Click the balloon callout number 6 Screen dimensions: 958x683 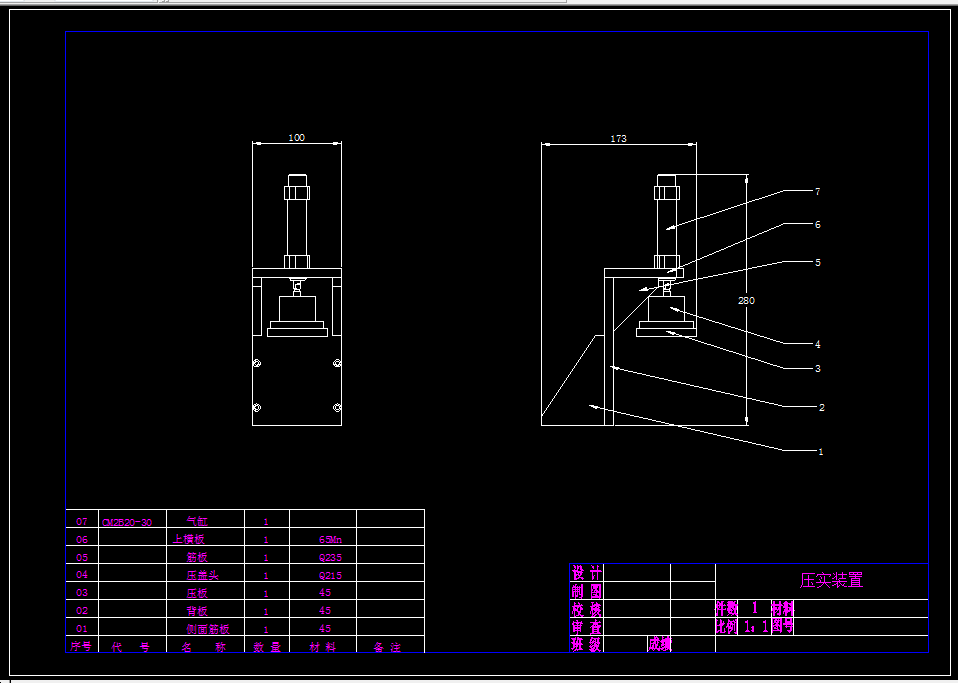(x=817, y=224)
